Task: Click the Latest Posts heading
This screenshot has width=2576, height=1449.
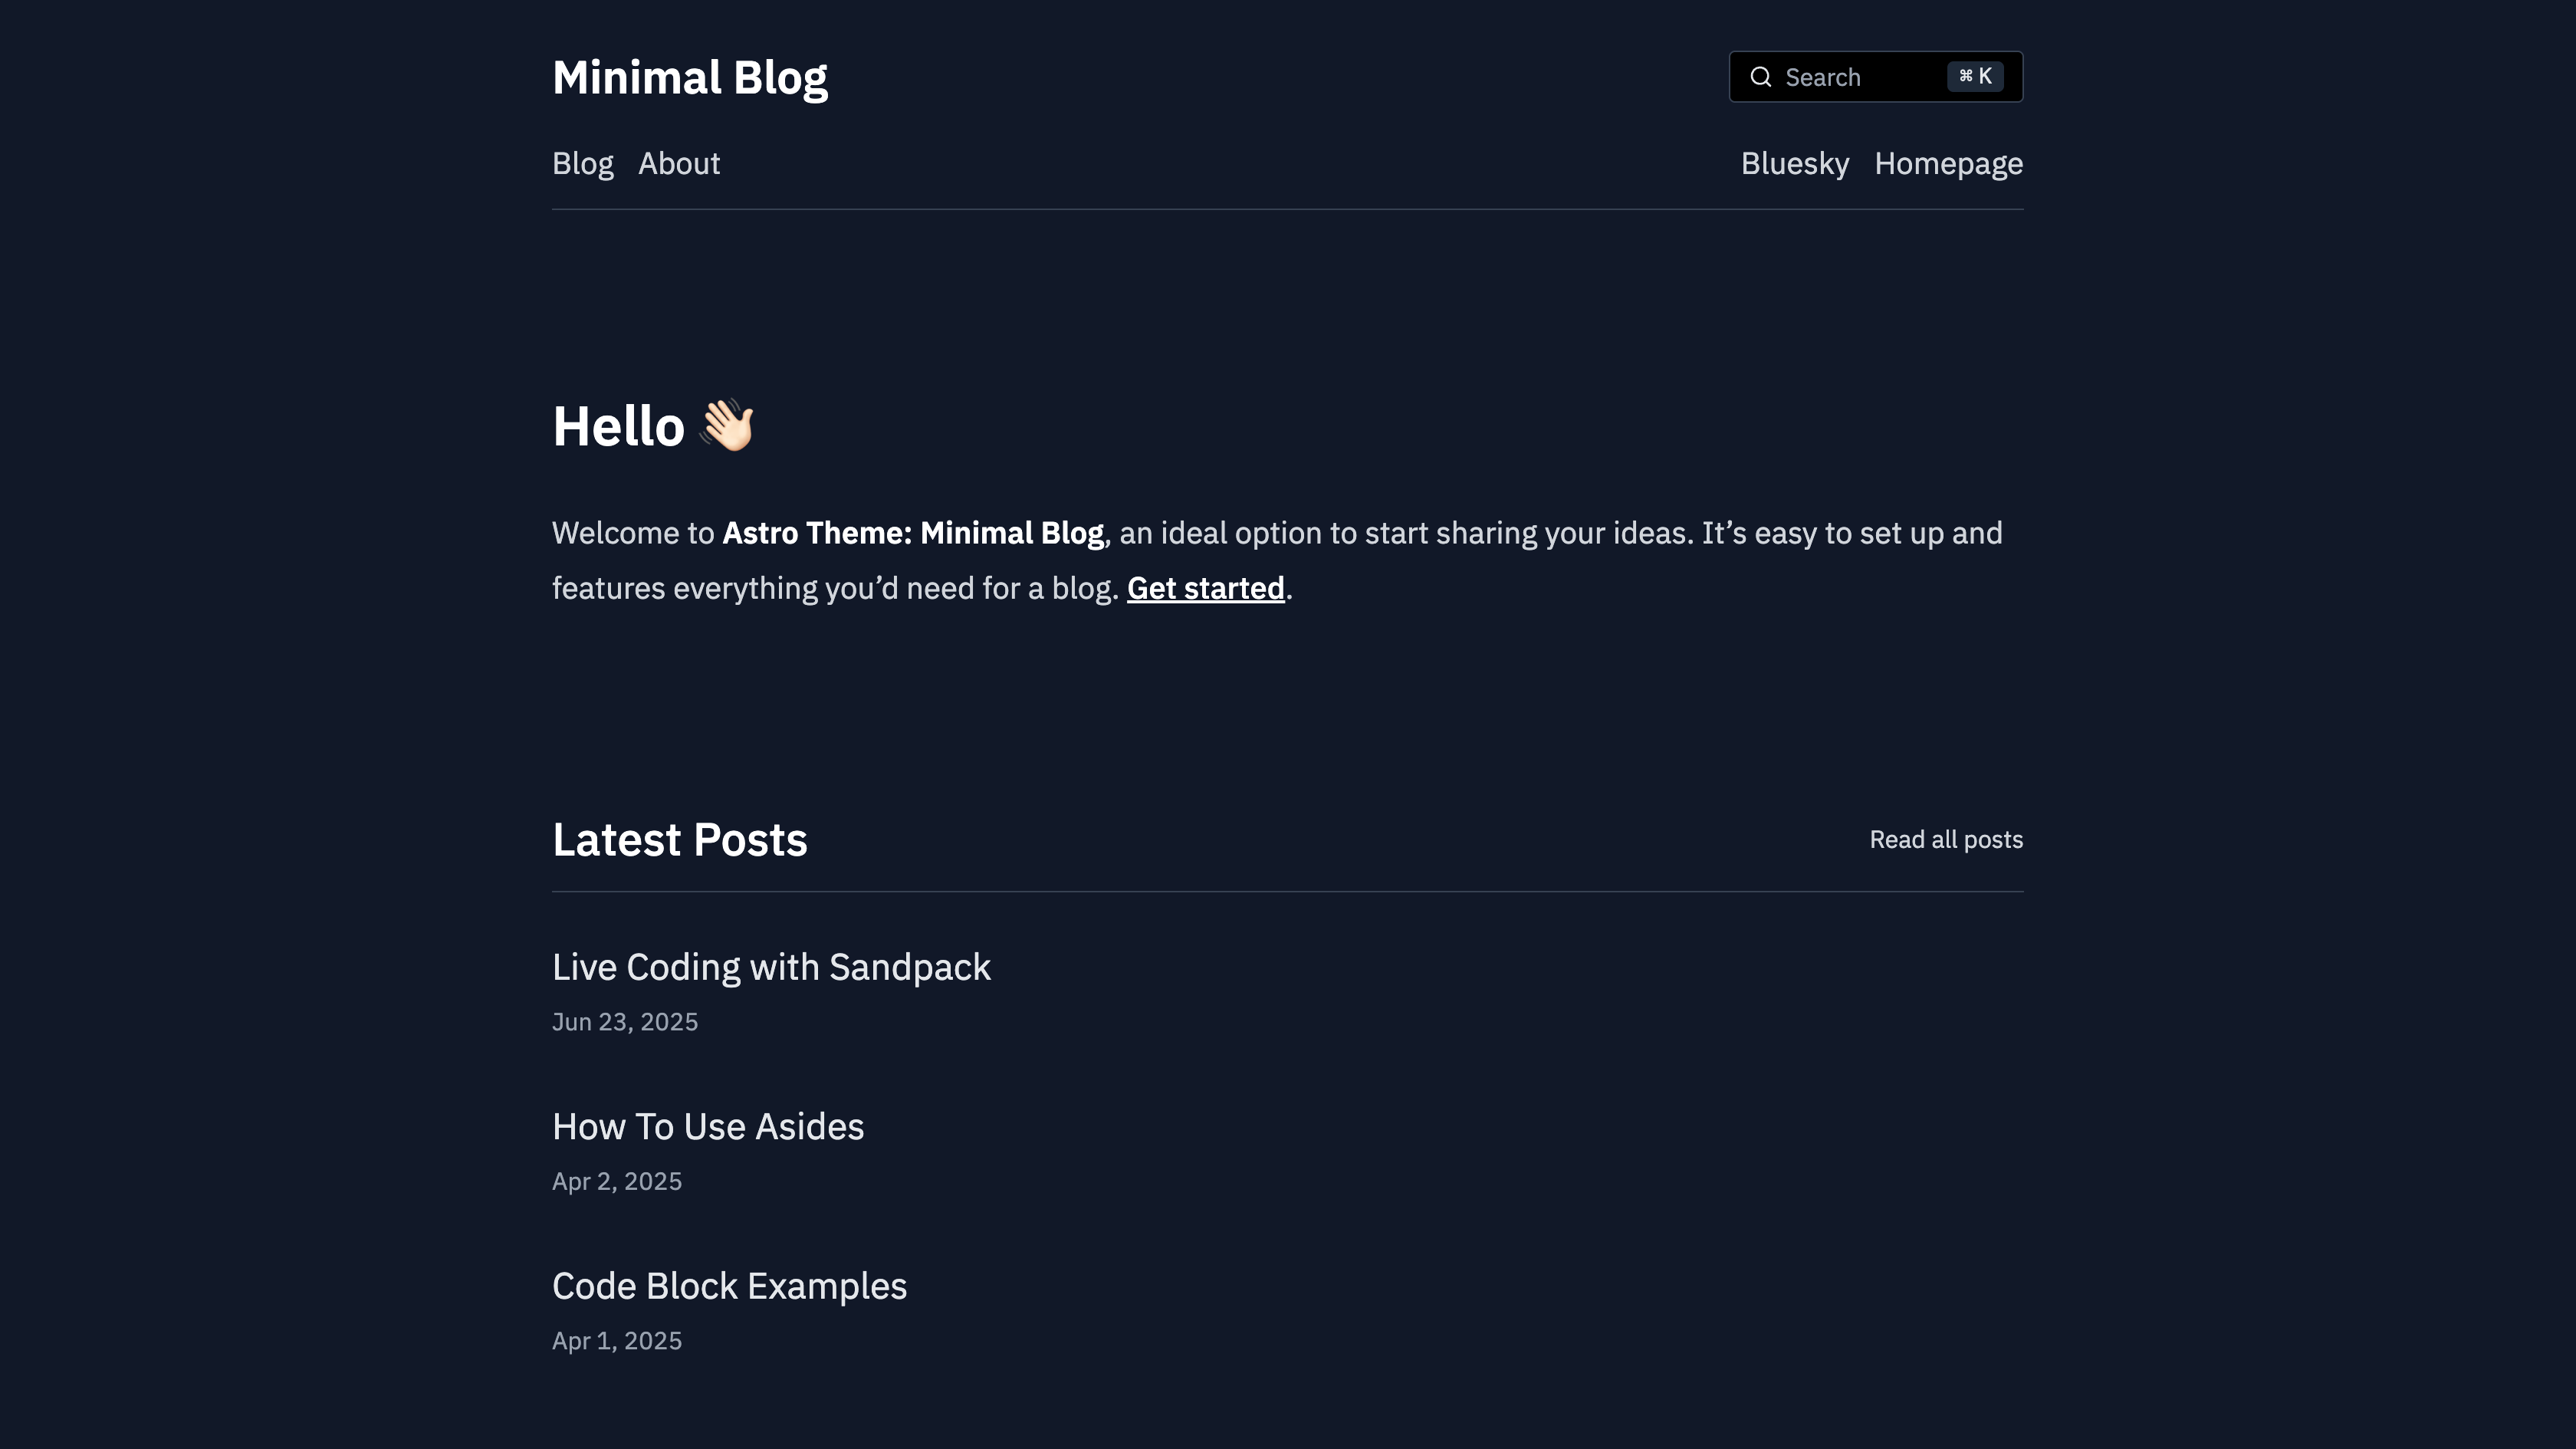Action: coord(679,840)
